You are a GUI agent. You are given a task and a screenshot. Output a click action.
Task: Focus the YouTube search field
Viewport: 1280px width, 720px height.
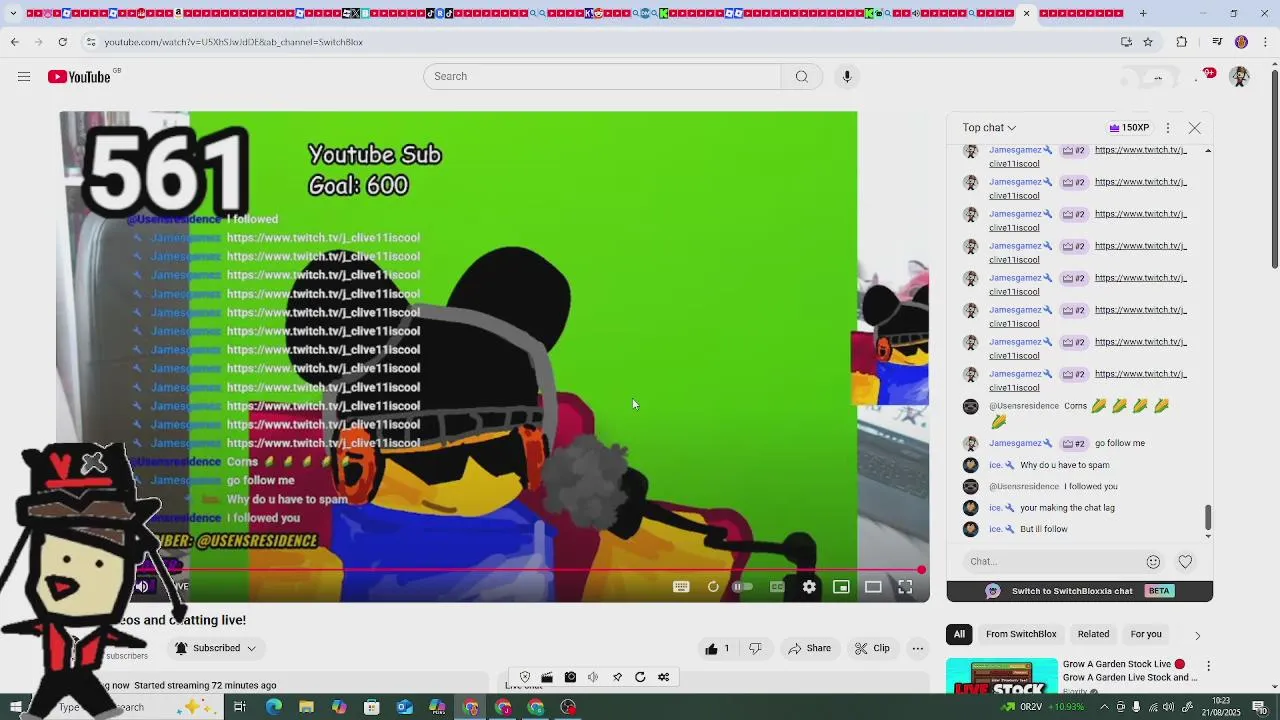(x=602, y=77)
